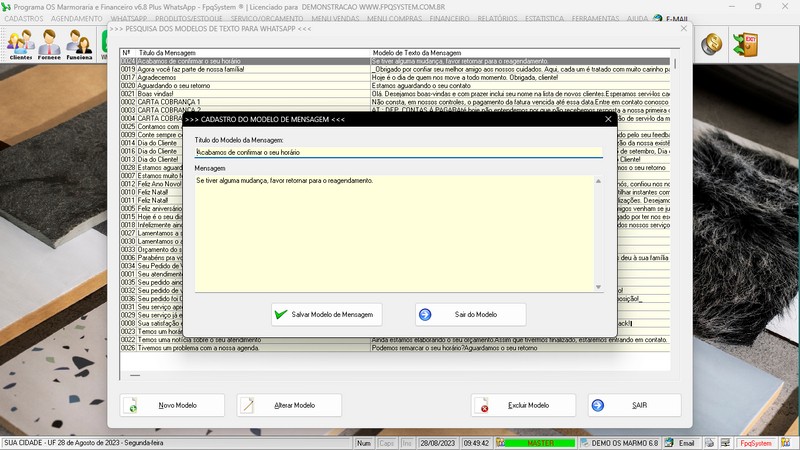Open the CADASTROS menu
Screen dimensions: 800x450
point(24,19)
